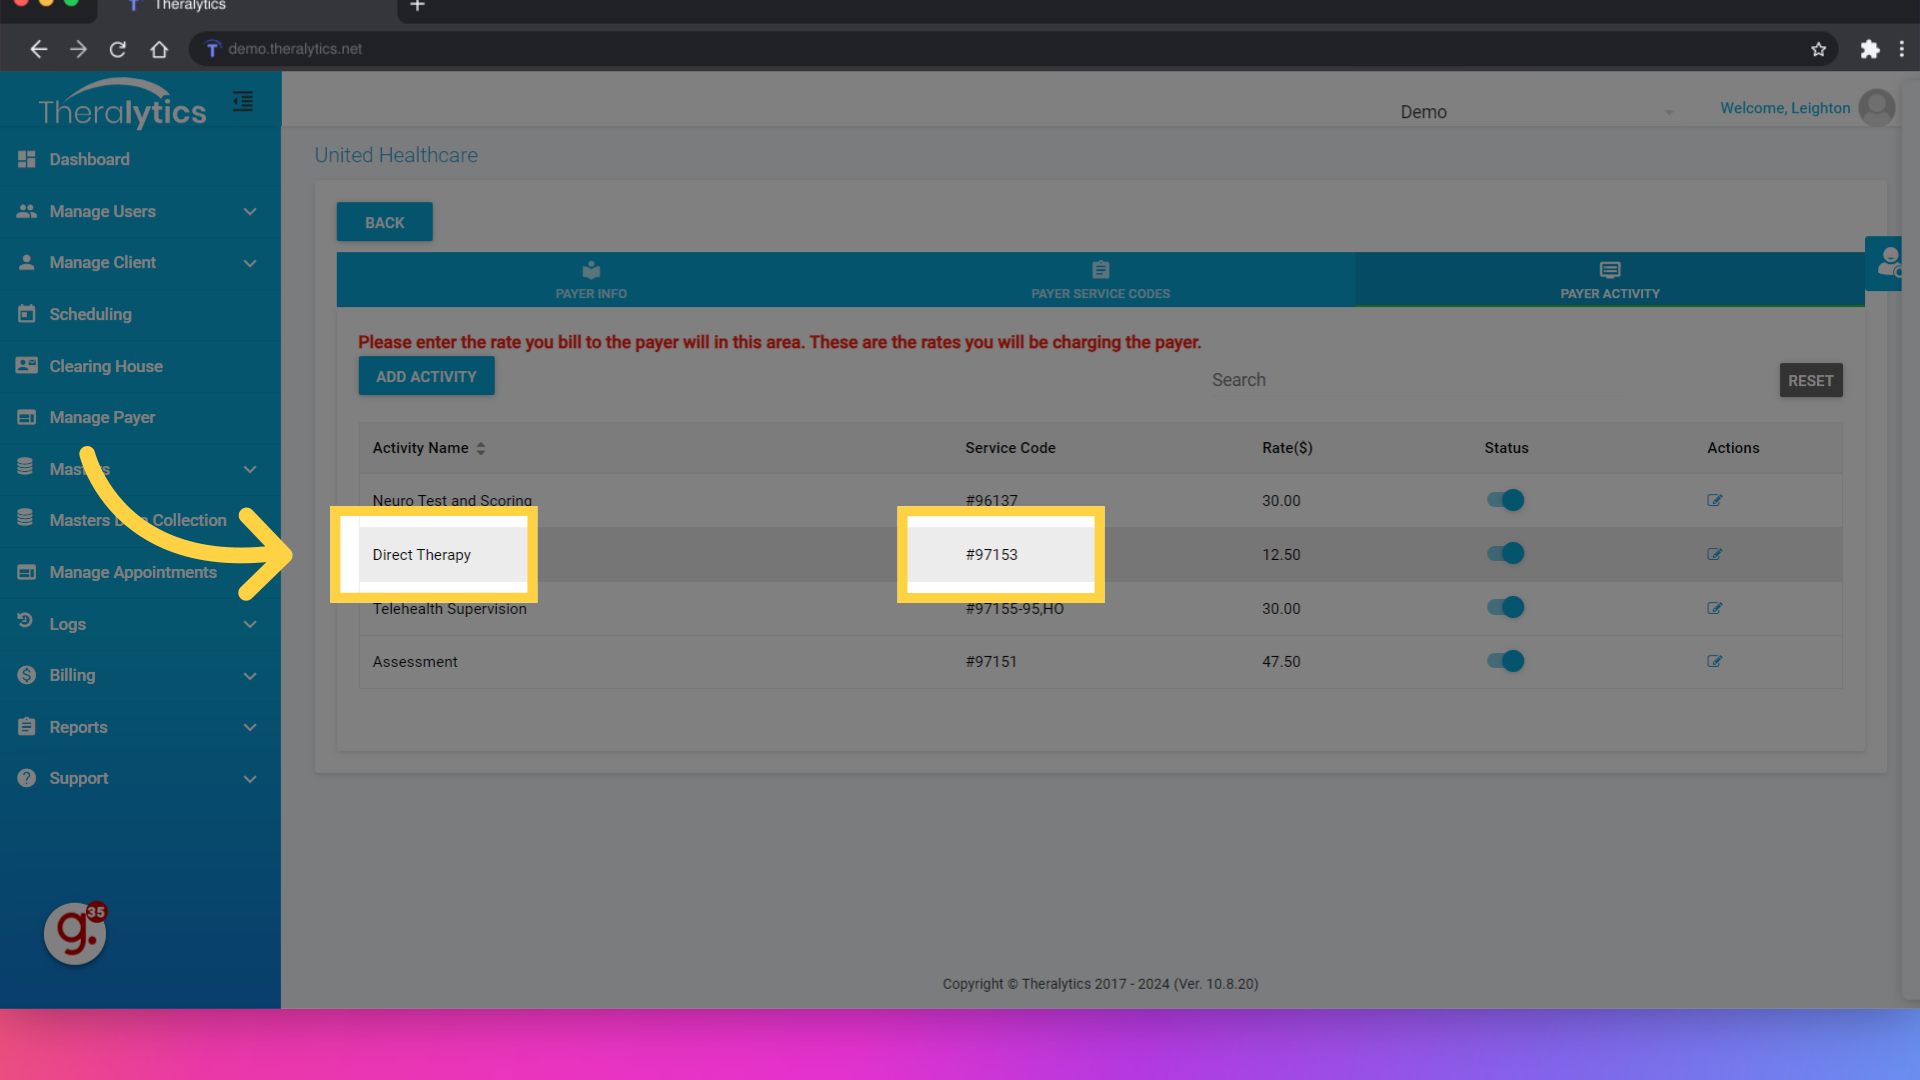
Task: Click the Payer Service Codes tab icon
Action: (x=1100, y=270)
